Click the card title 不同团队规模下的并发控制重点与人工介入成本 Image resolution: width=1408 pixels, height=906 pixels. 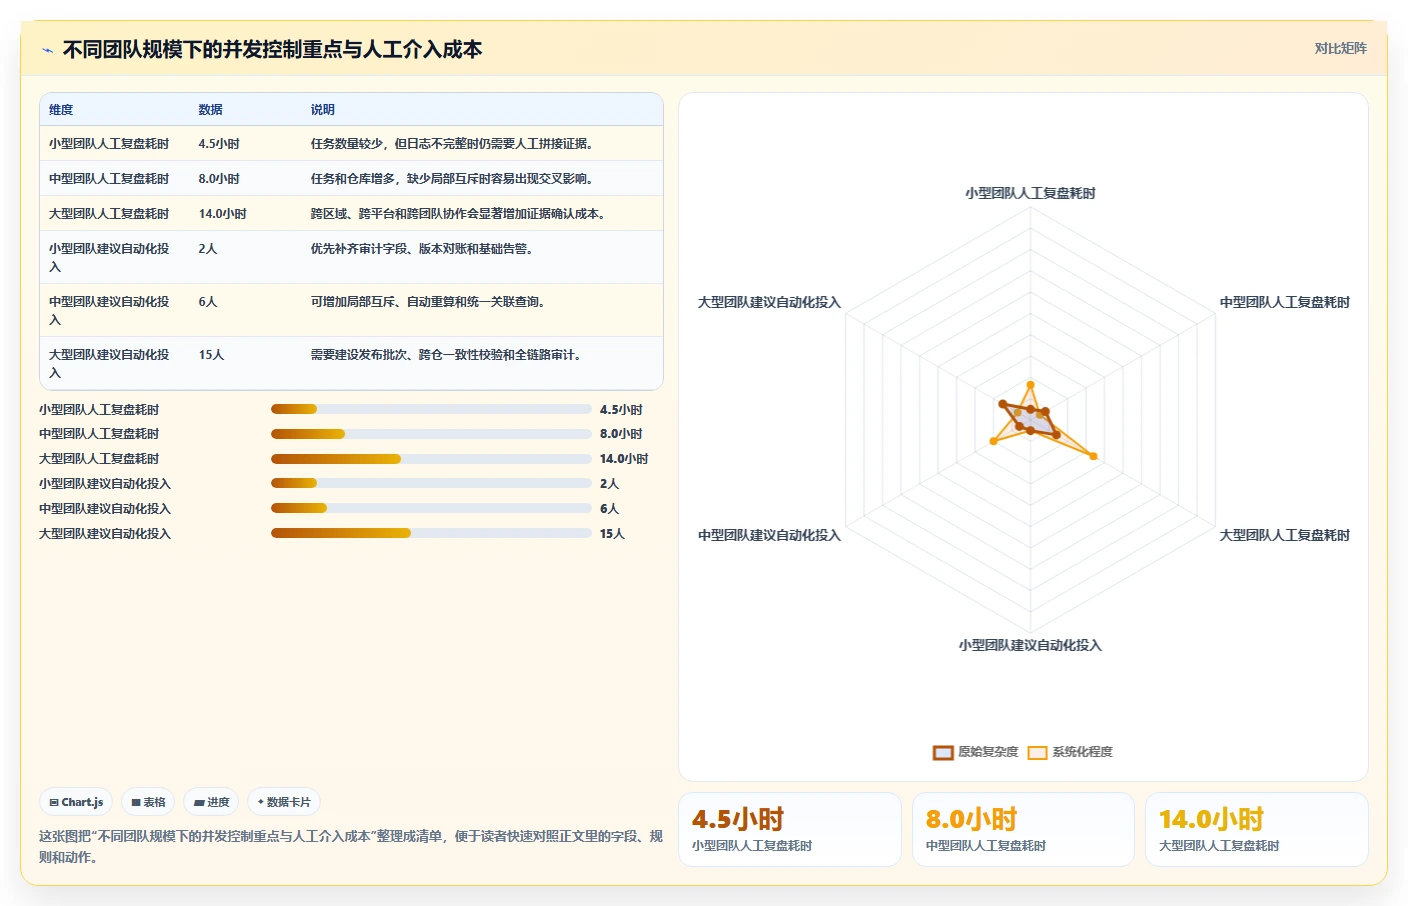point(272,50)
